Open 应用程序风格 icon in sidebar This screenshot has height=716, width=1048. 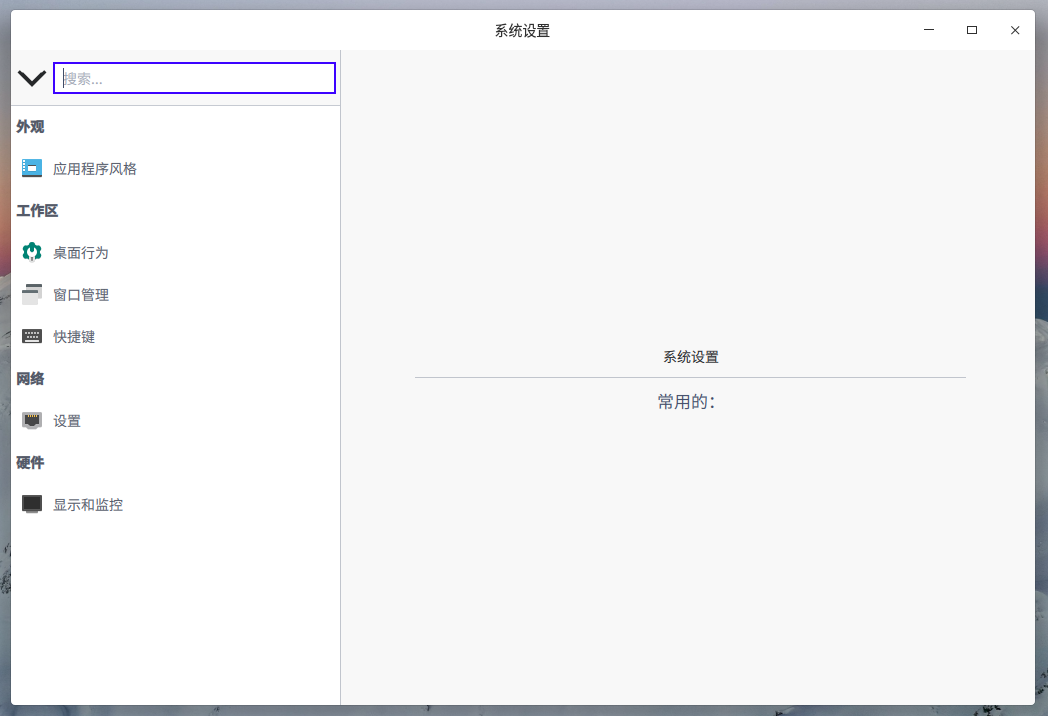coord(31,168)
